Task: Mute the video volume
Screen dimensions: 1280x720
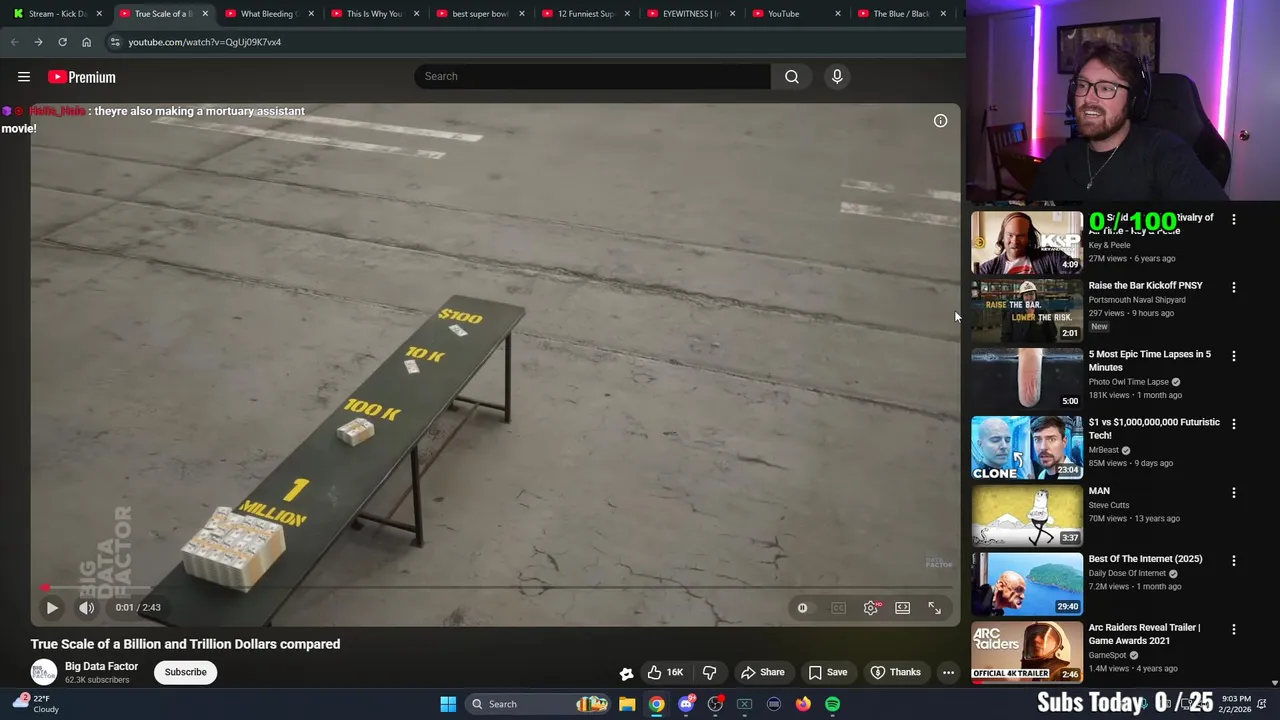Action: 87,607
